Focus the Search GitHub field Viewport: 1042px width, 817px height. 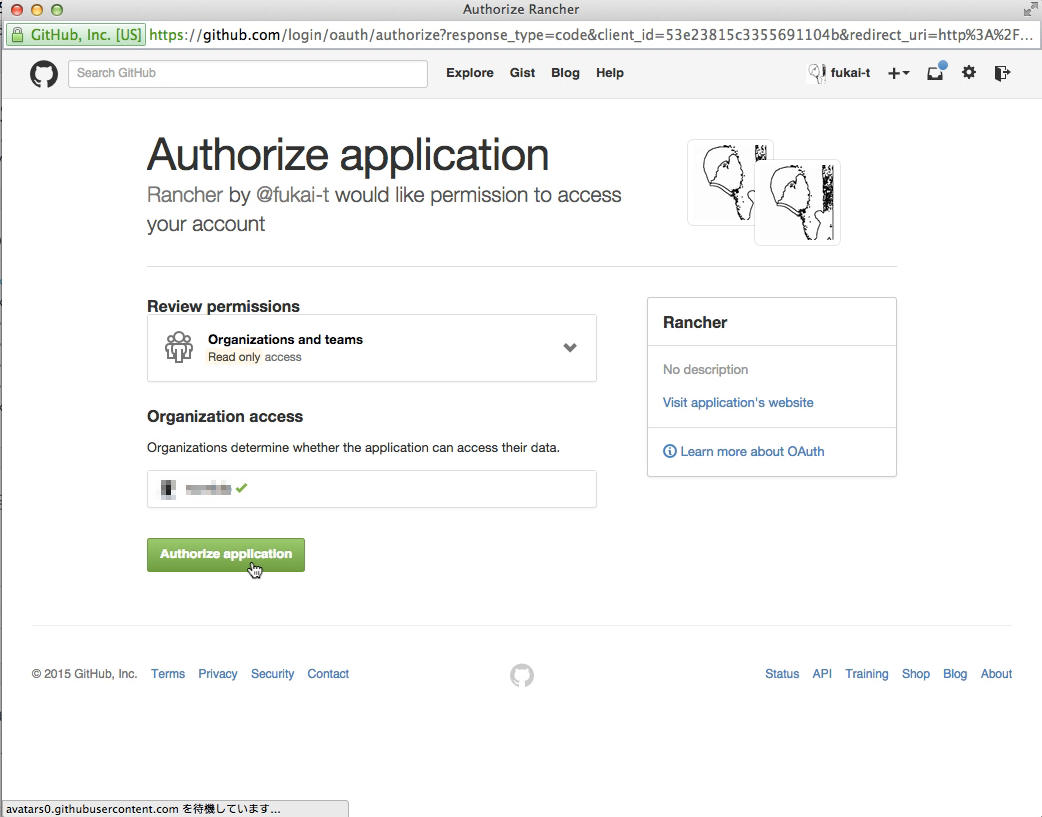[248, 74]
